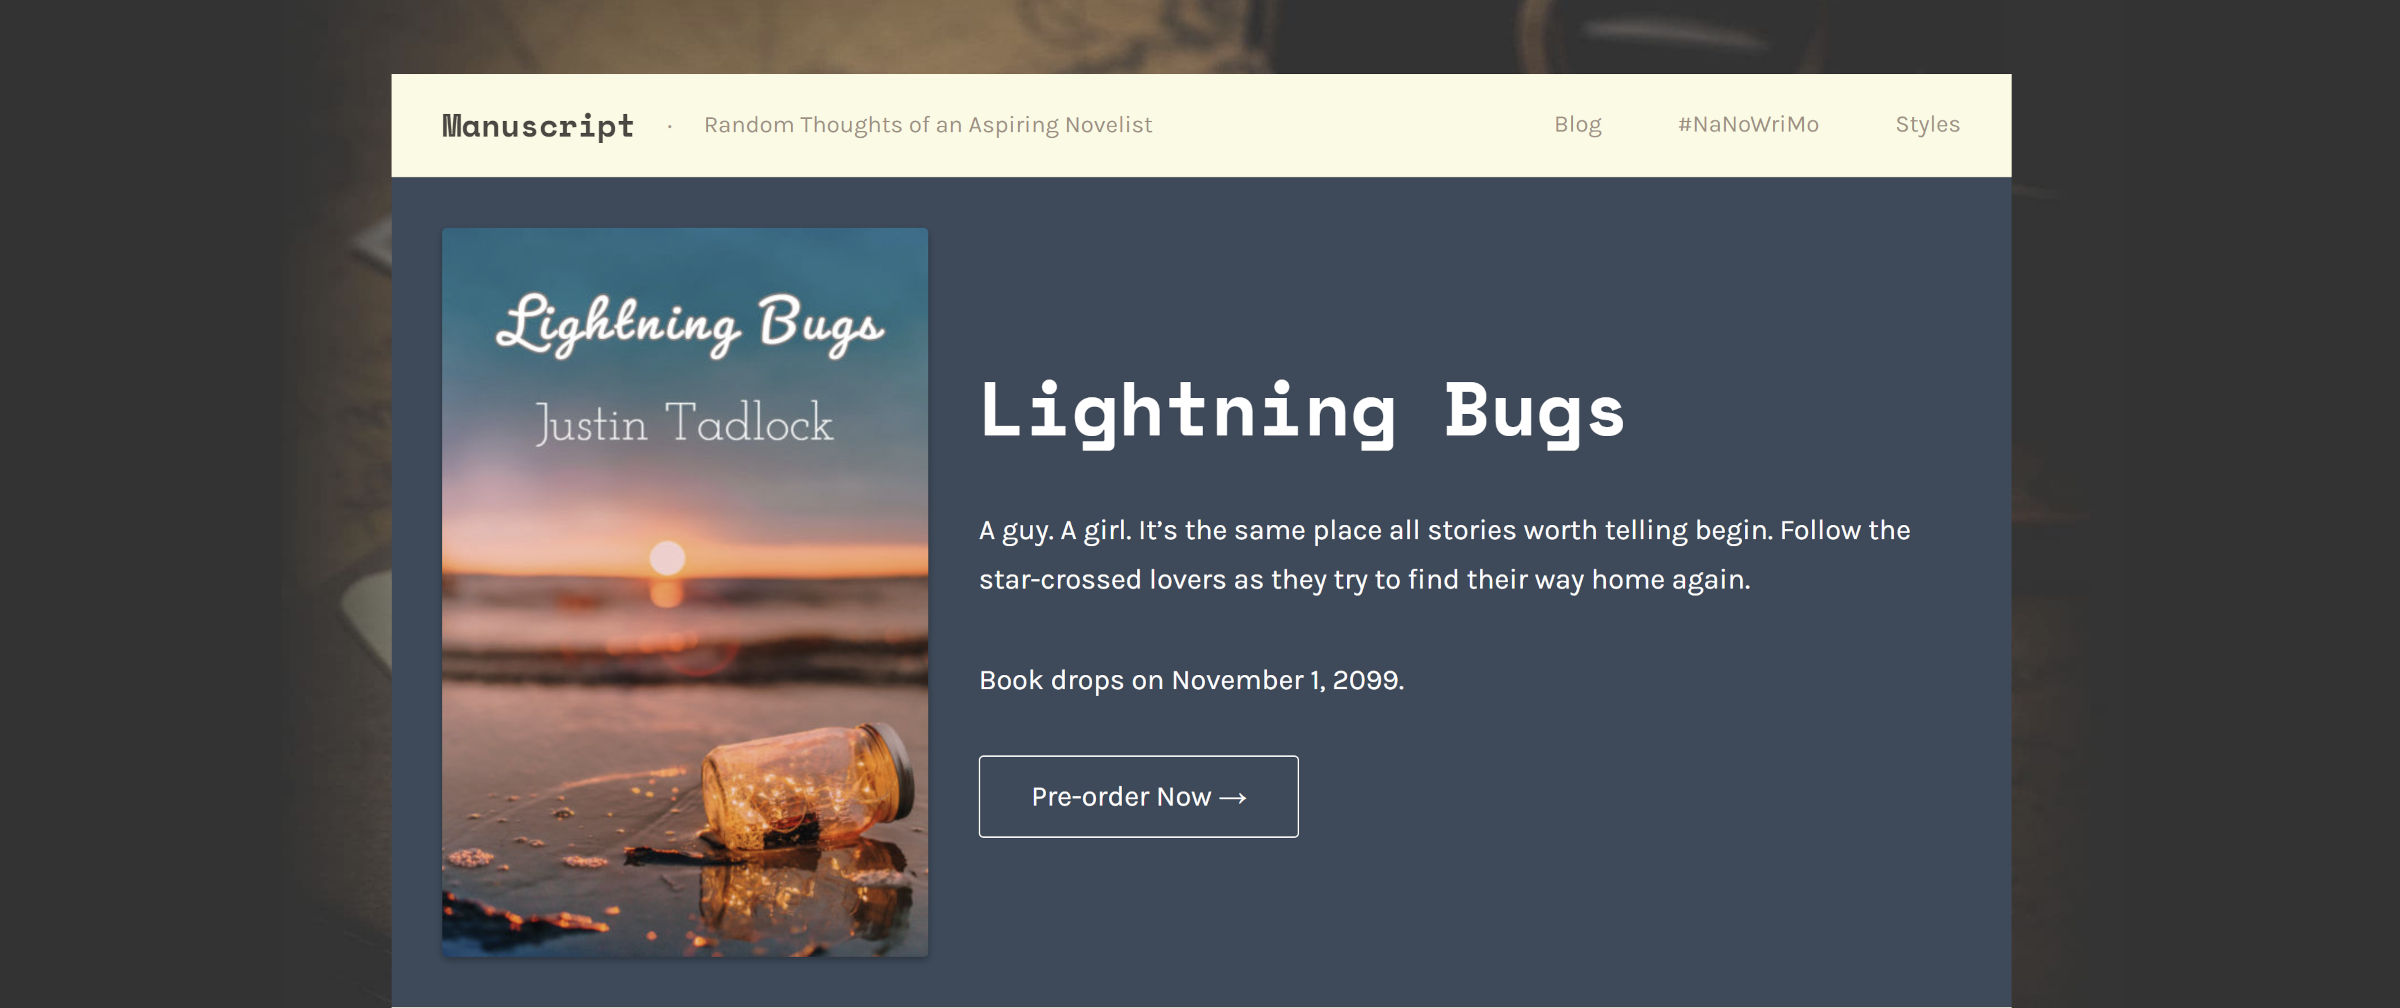Click the Manuscript site logo
This screenshot has width=2400, height=1008.
(536, 124)
